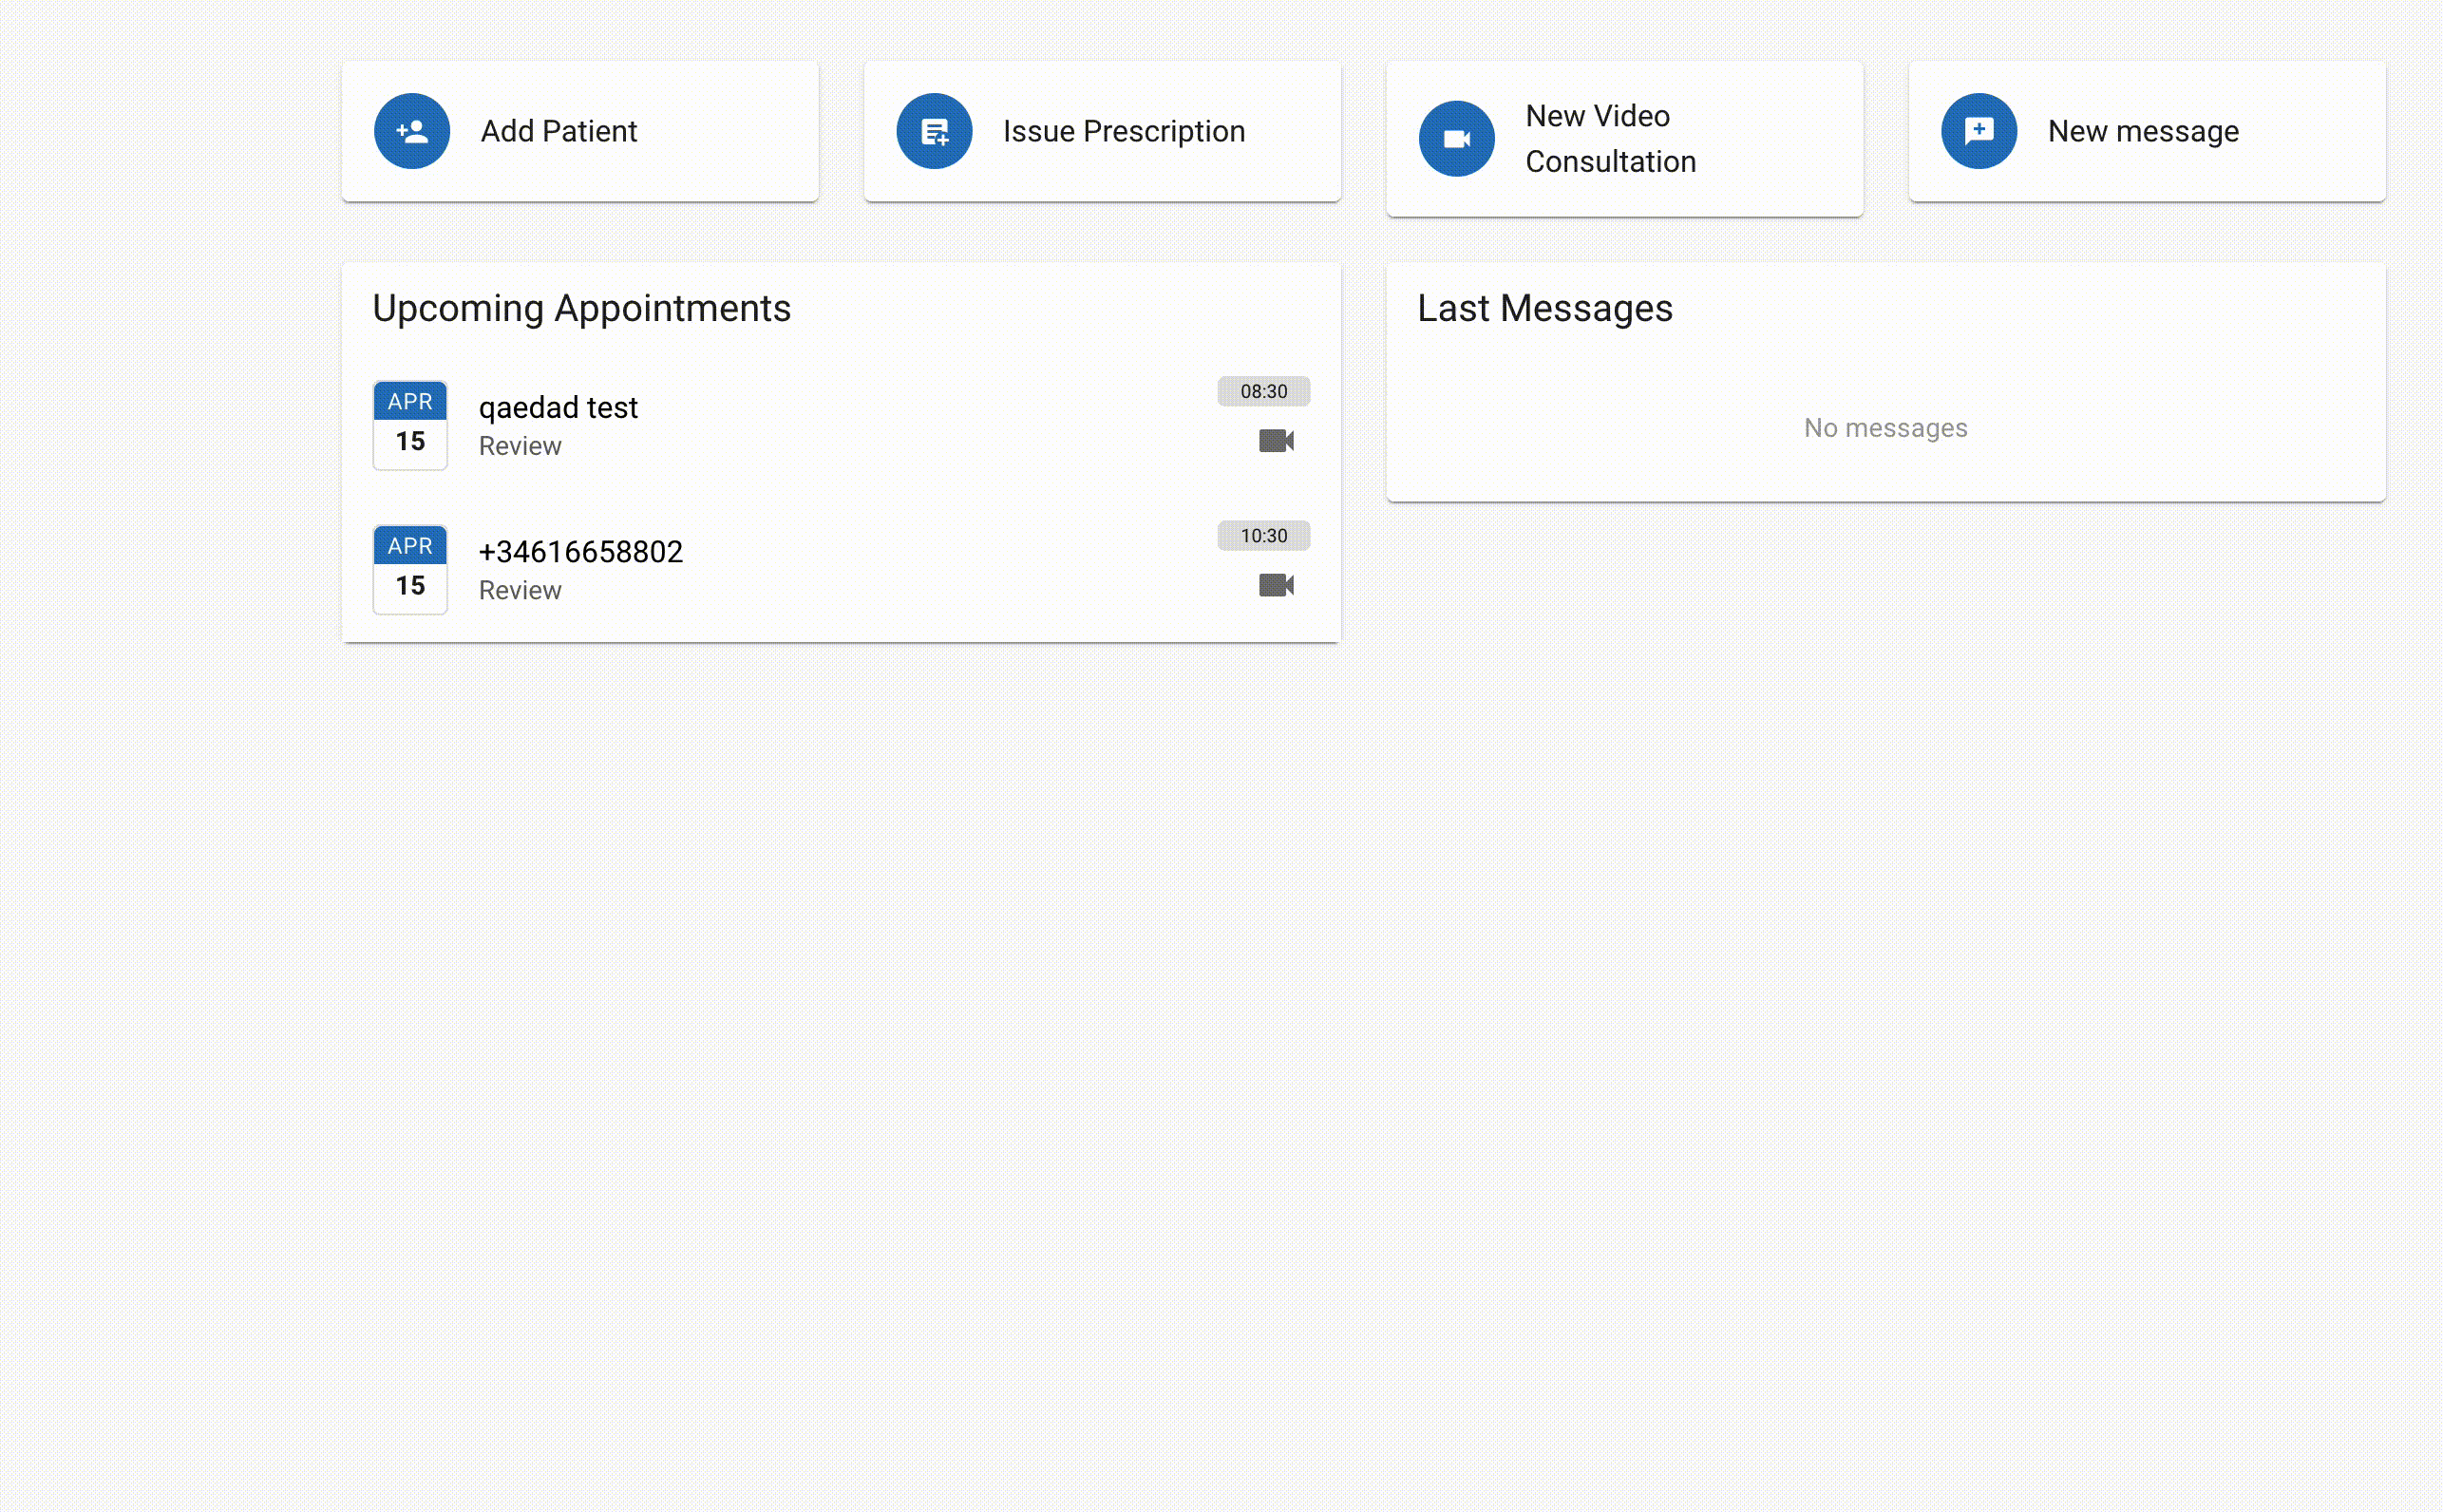Click the APR 15 calendar badge for +34616658802
Screen dimensions: 2443x1512
(x=410, y=569)
